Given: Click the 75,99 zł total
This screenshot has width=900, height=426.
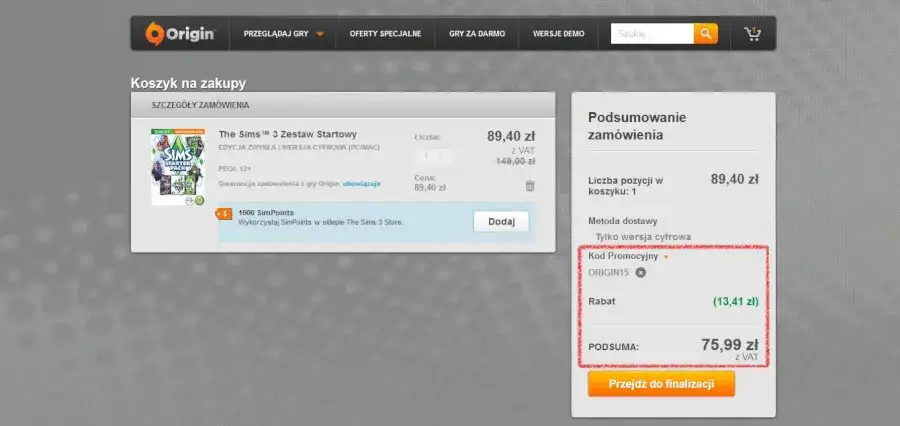Looking at the screenshot, I should (x=730, y=345).
